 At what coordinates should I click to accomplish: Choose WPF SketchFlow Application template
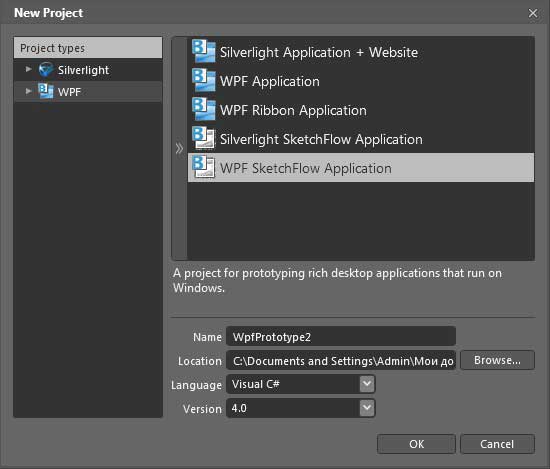tap(361, 168)
